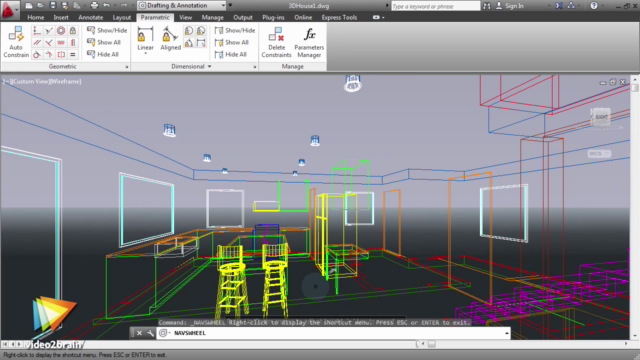This screenshot has width=640, height=360.
Task: Apply the Concentric geometric constraint
Action: pyautogui.click(x=61, y=30)
